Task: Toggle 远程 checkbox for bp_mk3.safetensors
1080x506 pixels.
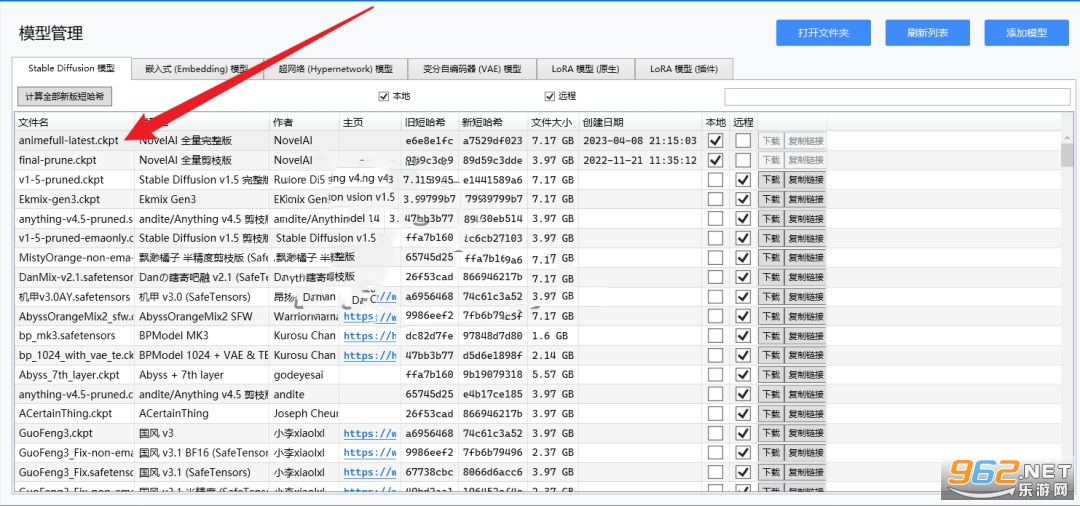Action: (743, 336)
